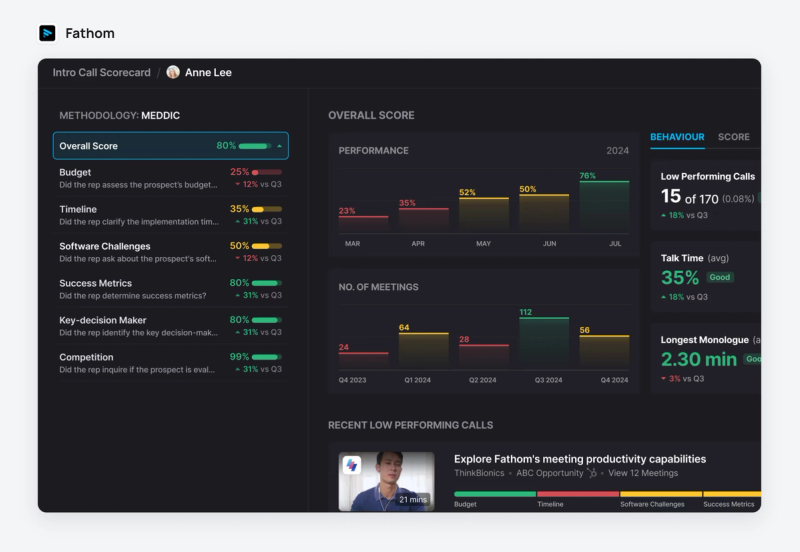Click the Success Metrics timeline segment
This screenshot has height=552, width=800.
click(732, 494)
